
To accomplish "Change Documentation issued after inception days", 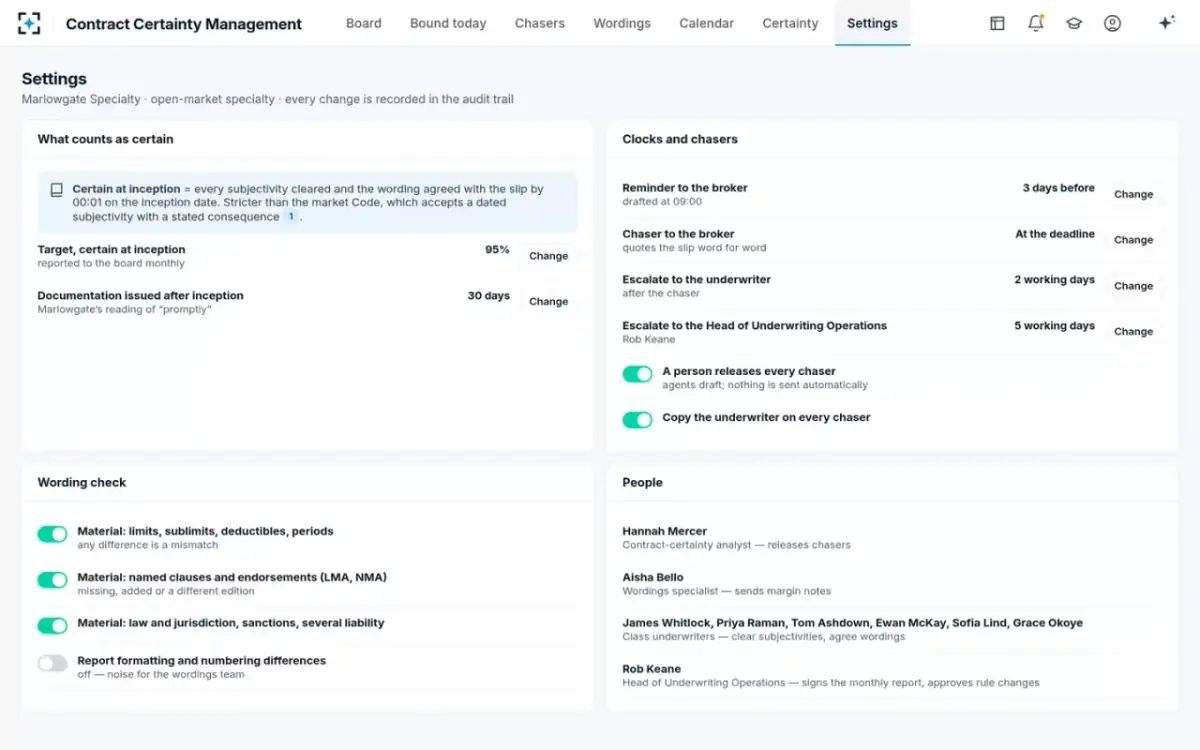I will (548, 302).
